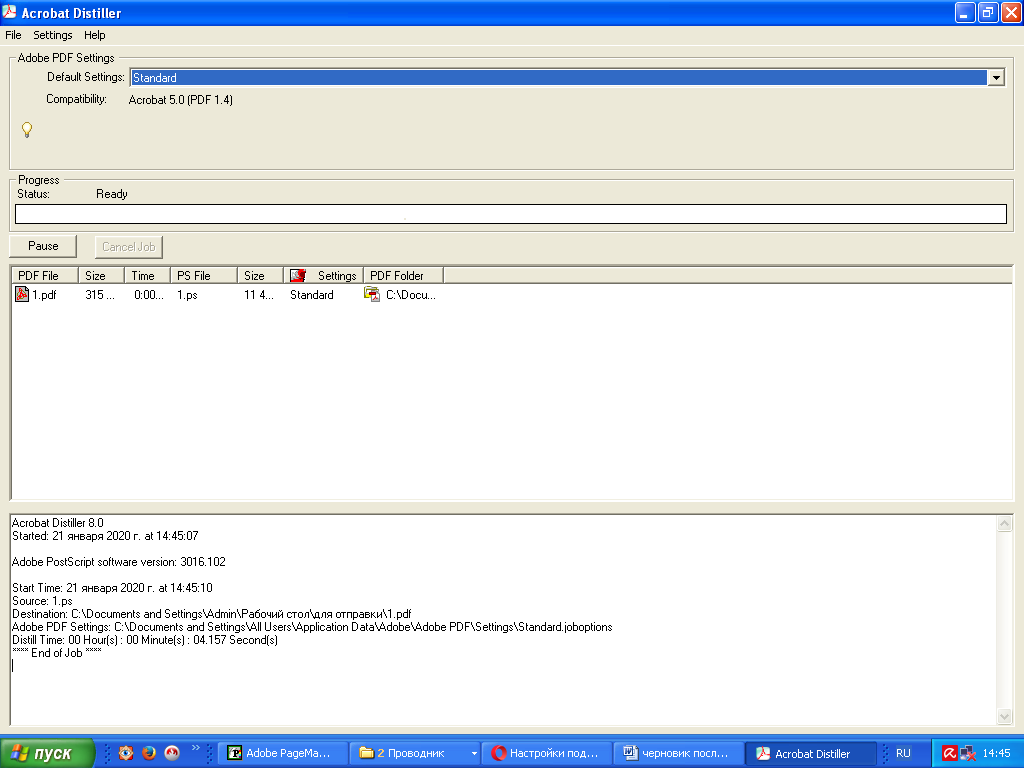
Task: Sort by the Time column header
Action: (x=148, y=276)
